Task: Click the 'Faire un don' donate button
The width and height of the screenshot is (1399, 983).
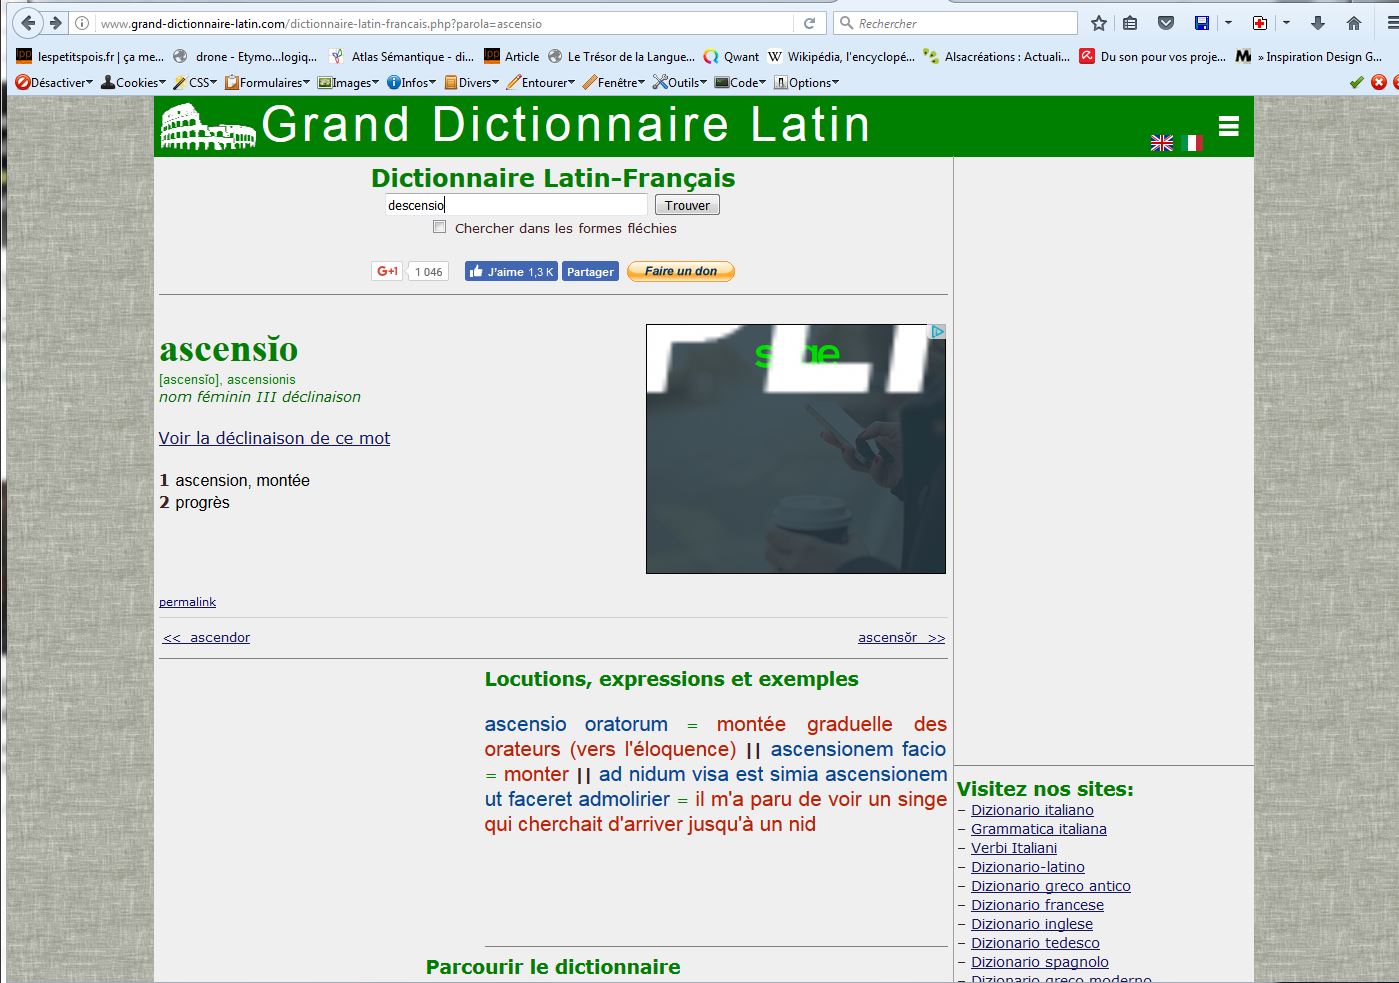Action: tap(680, 271)
